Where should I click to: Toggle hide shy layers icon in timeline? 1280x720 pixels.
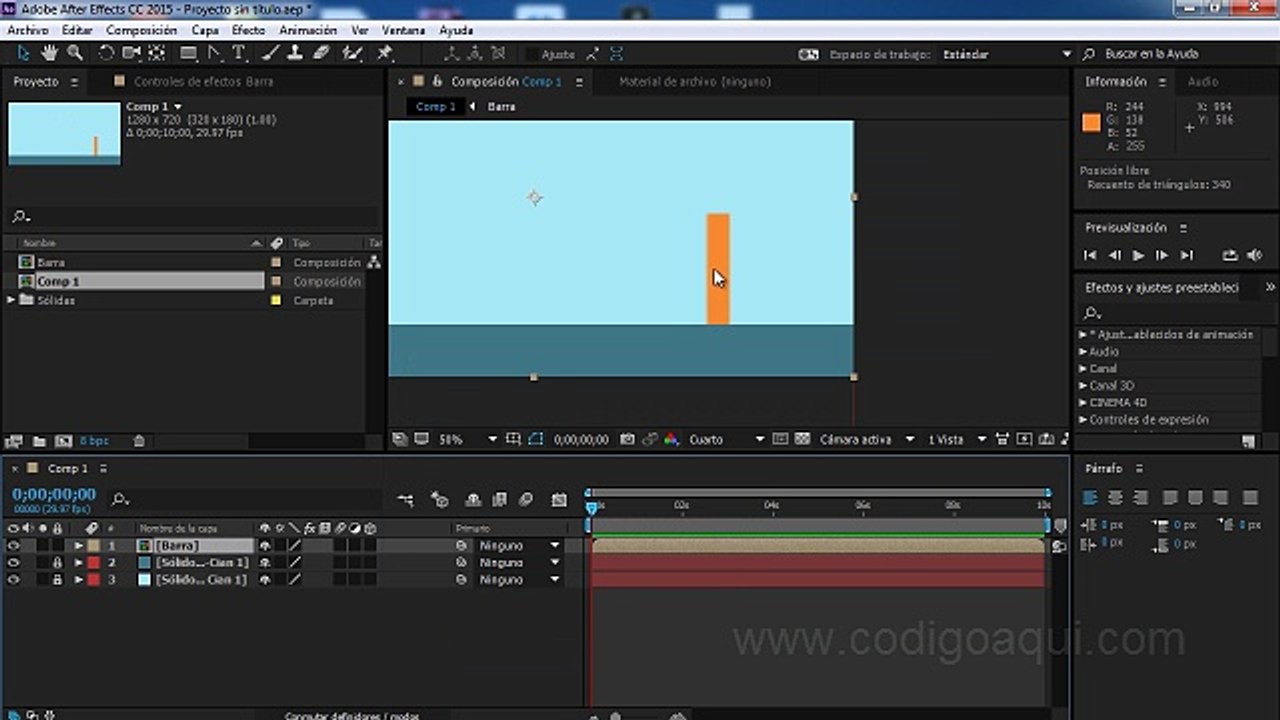[473, 500]
